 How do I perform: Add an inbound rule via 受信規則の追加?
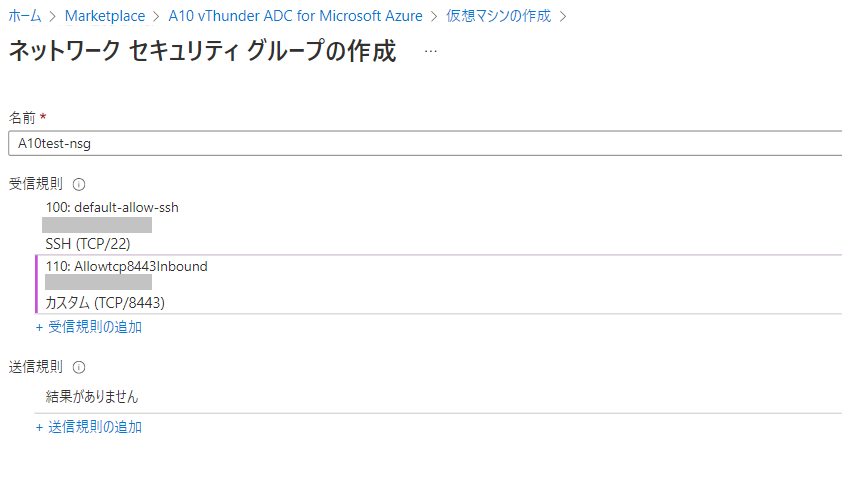pyautogui.click(x=95, y=327)
